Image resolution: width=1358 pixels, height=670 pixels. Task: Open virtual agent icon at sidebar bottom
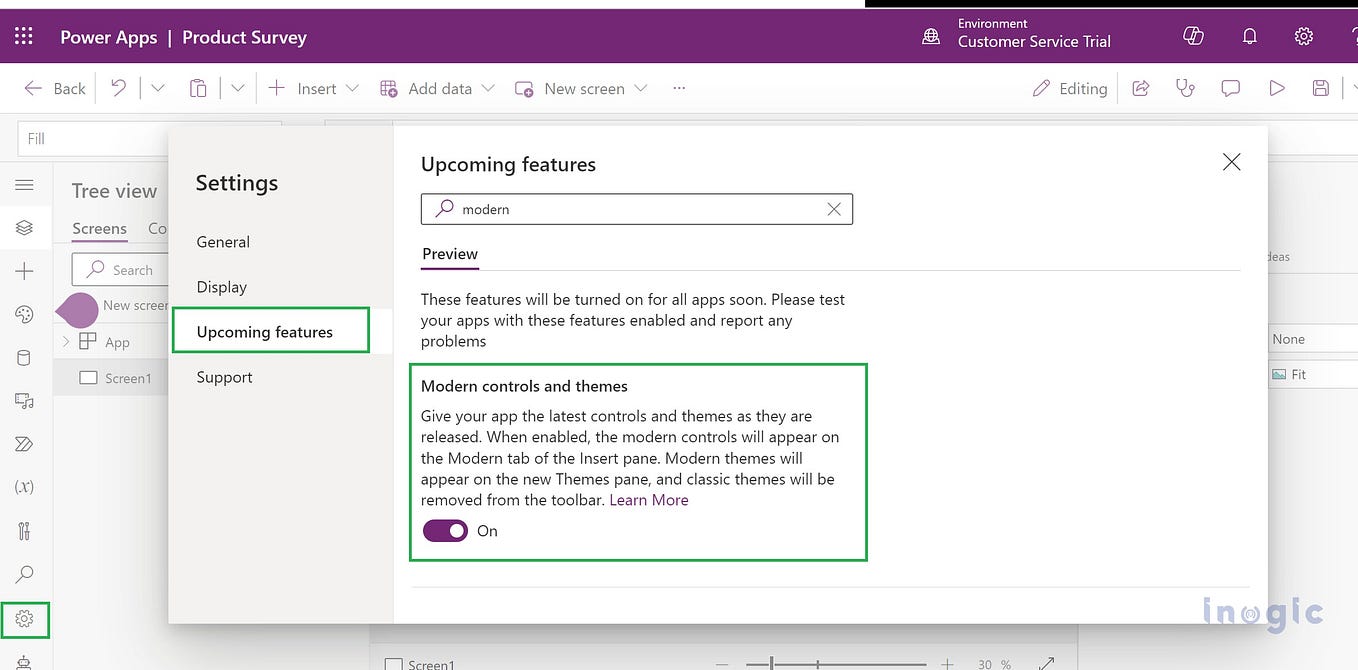[x=25, y=661]
